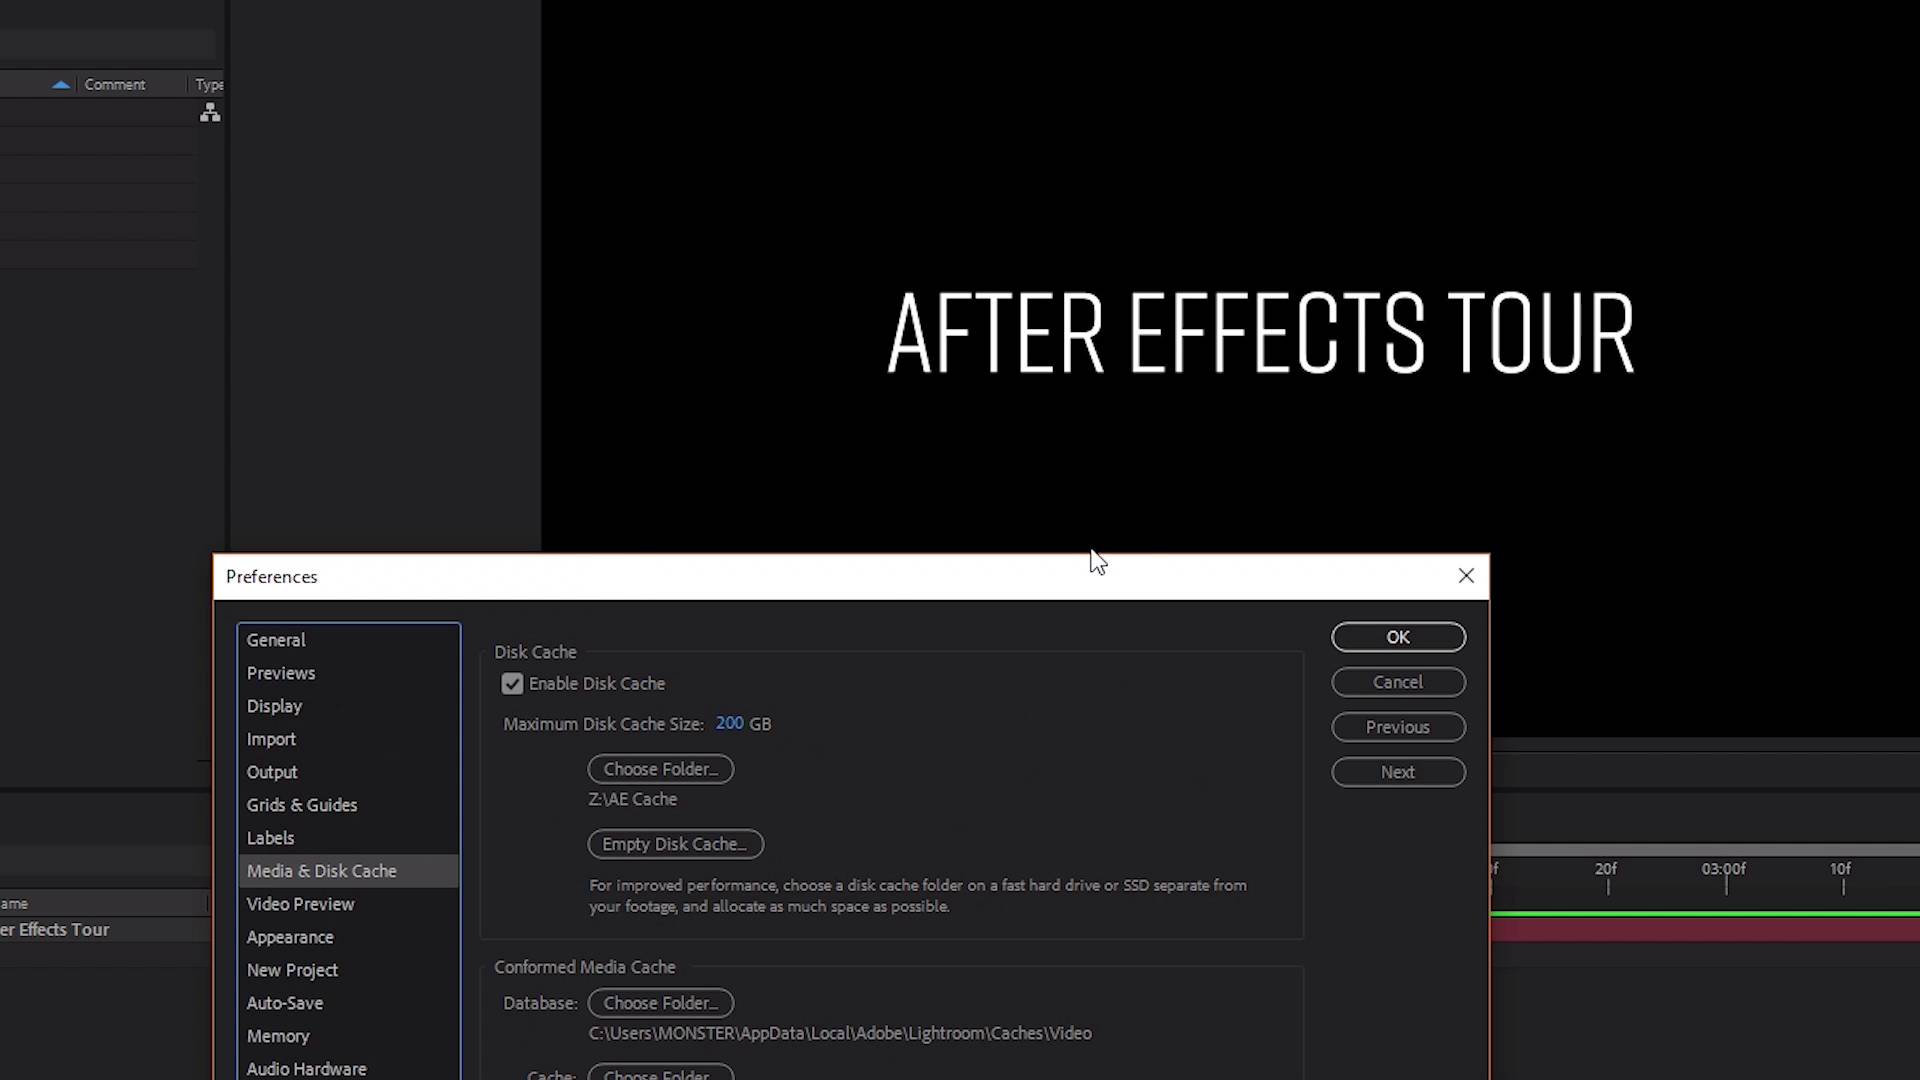Image resolution: width=1920 pixels, height=1080 pixels.
Task: Expand the Labels preferences section
Action: pyautogui.click(x=269, y=836)
